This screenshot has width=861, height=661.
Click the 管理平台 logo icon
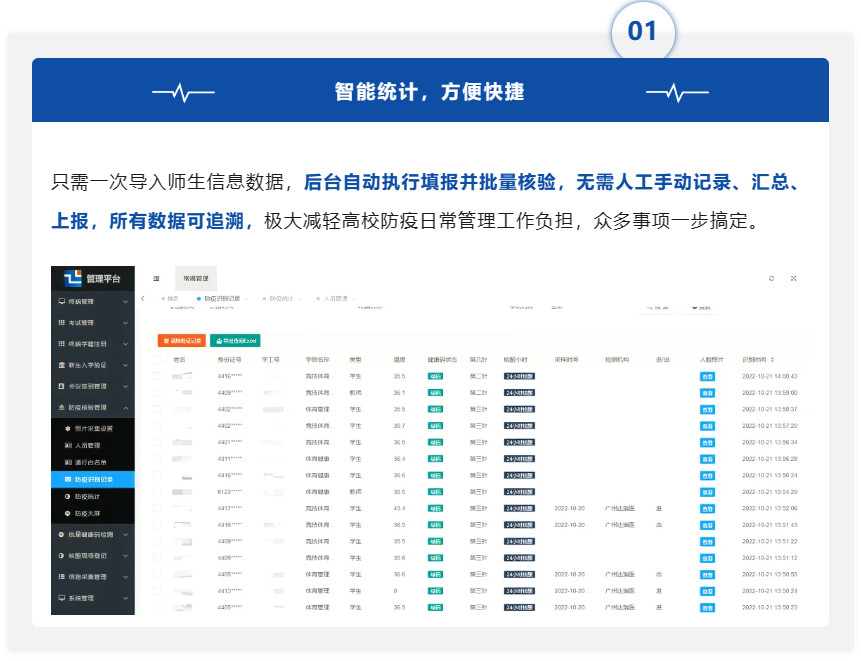tap(73, 278)
